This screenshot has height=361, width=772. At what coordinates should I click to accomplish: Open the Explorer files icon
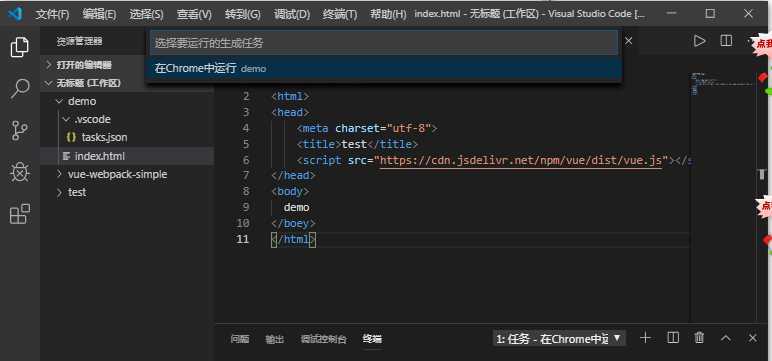click(20, 47)
